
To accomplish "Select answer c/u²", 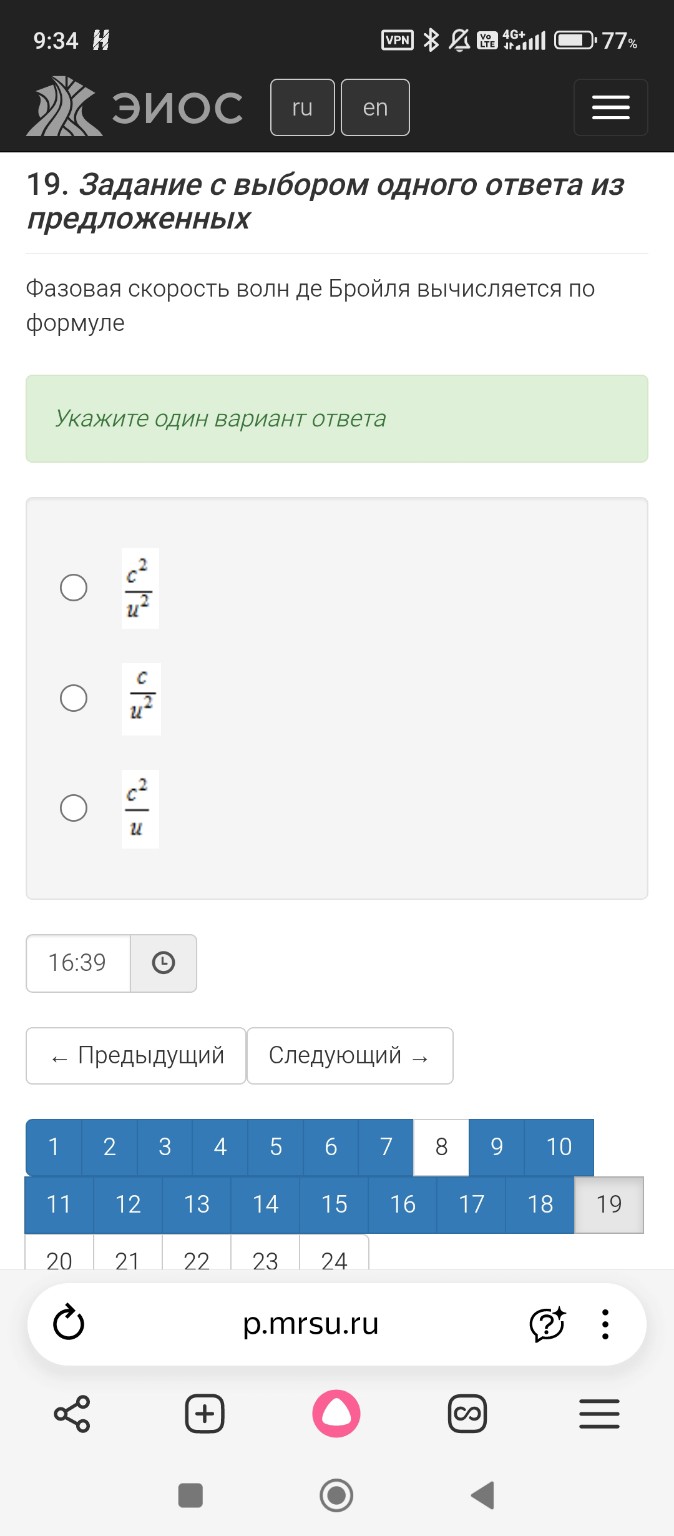I will (73, 698).
